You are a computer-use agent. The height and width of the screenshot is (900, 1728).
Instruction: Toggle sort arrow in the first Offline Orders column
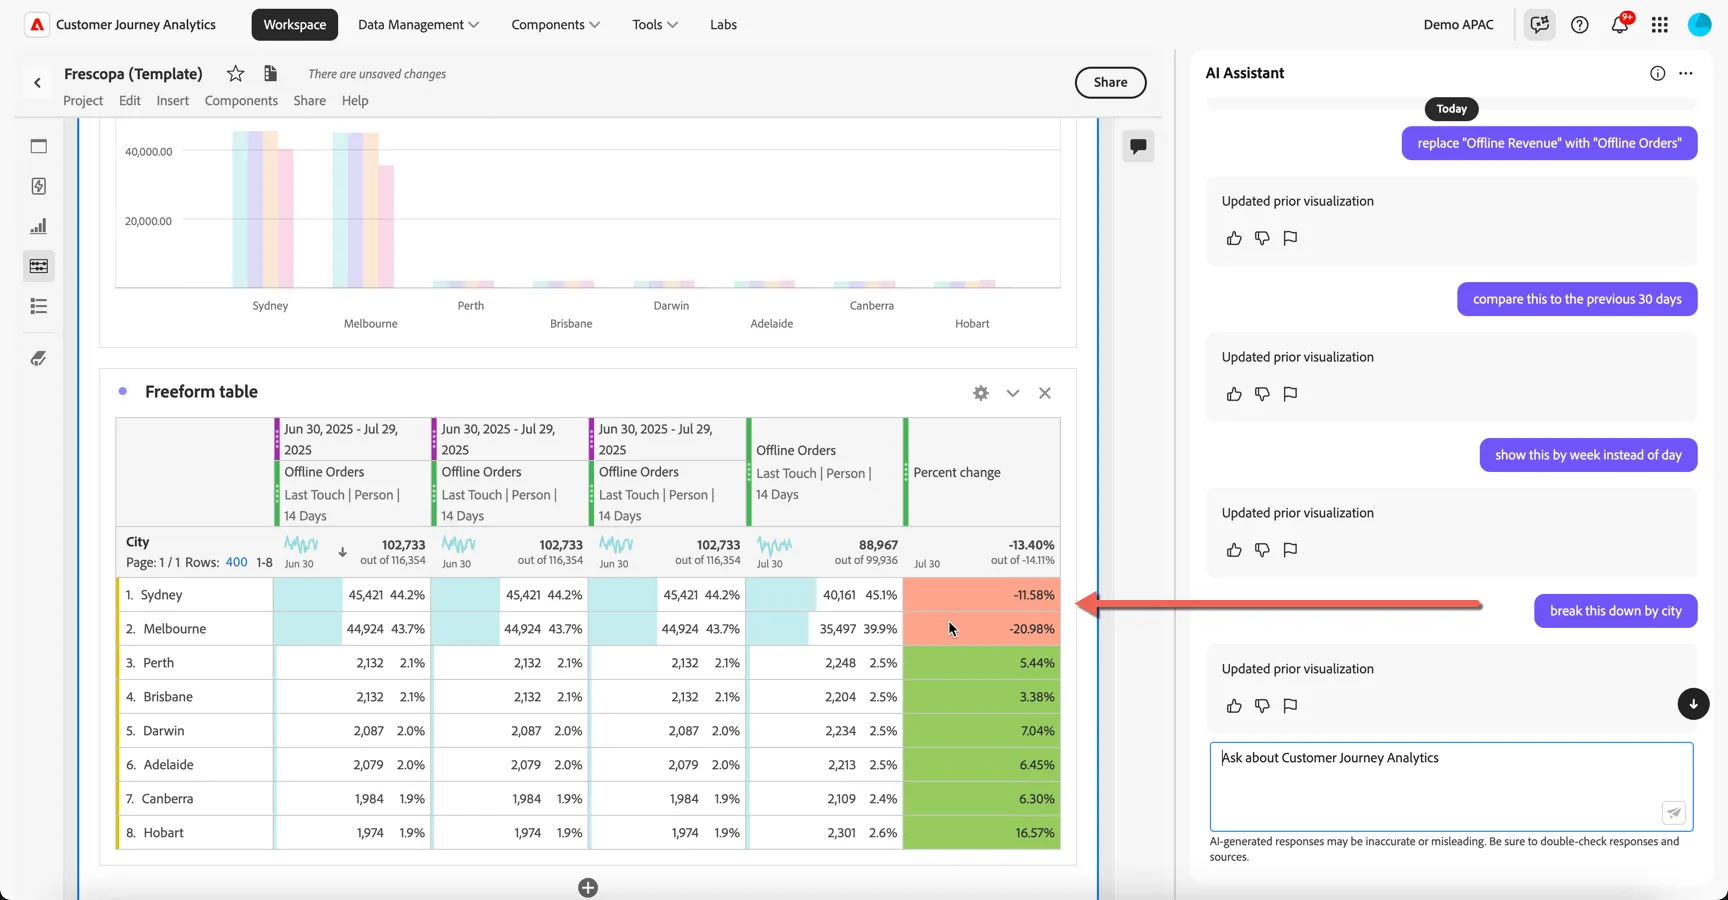(x=342, y=552)
